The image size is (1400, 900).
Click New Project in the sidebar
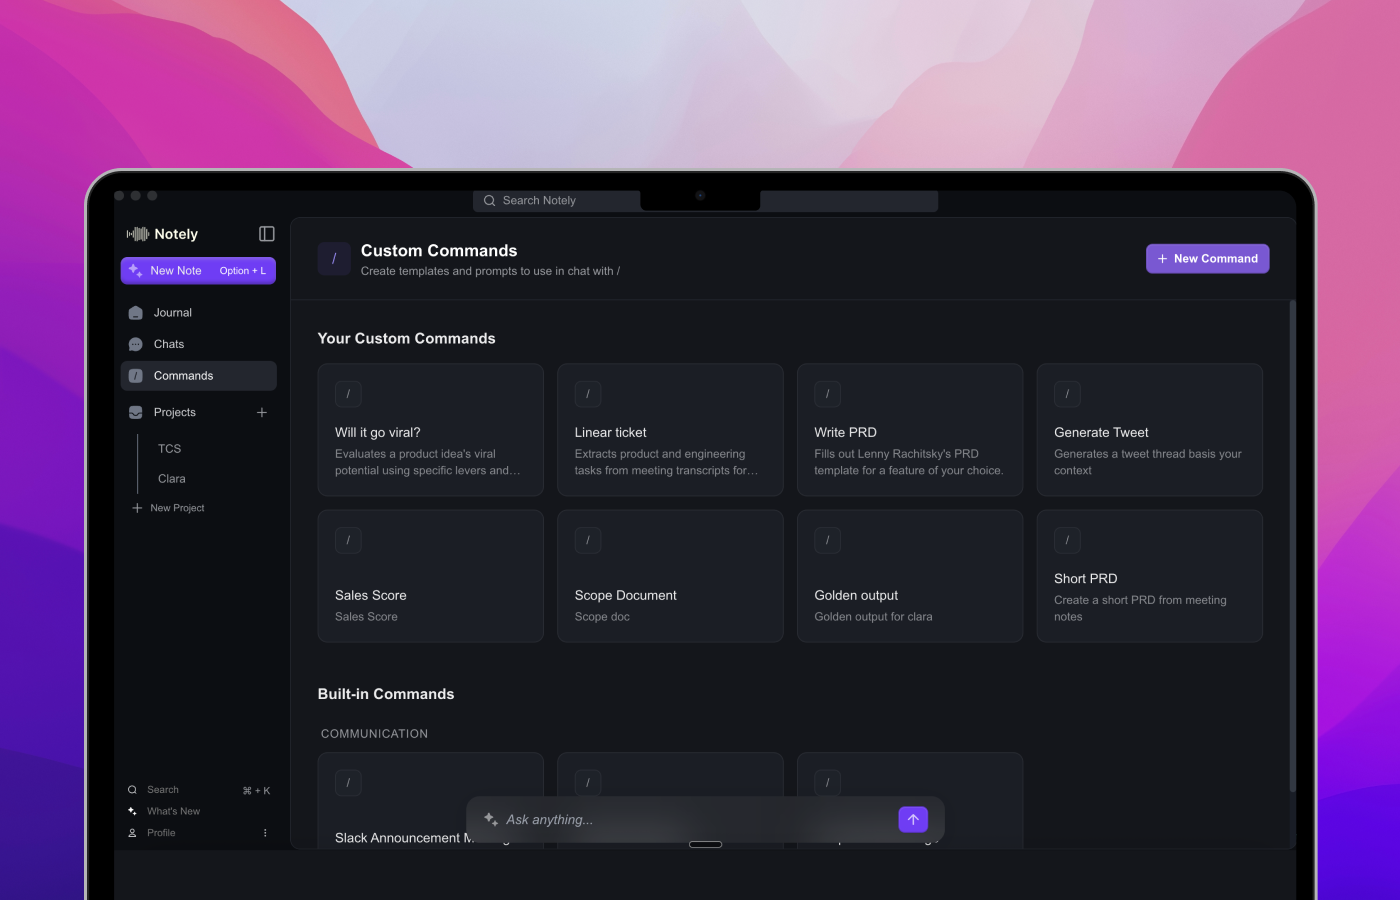168,507
